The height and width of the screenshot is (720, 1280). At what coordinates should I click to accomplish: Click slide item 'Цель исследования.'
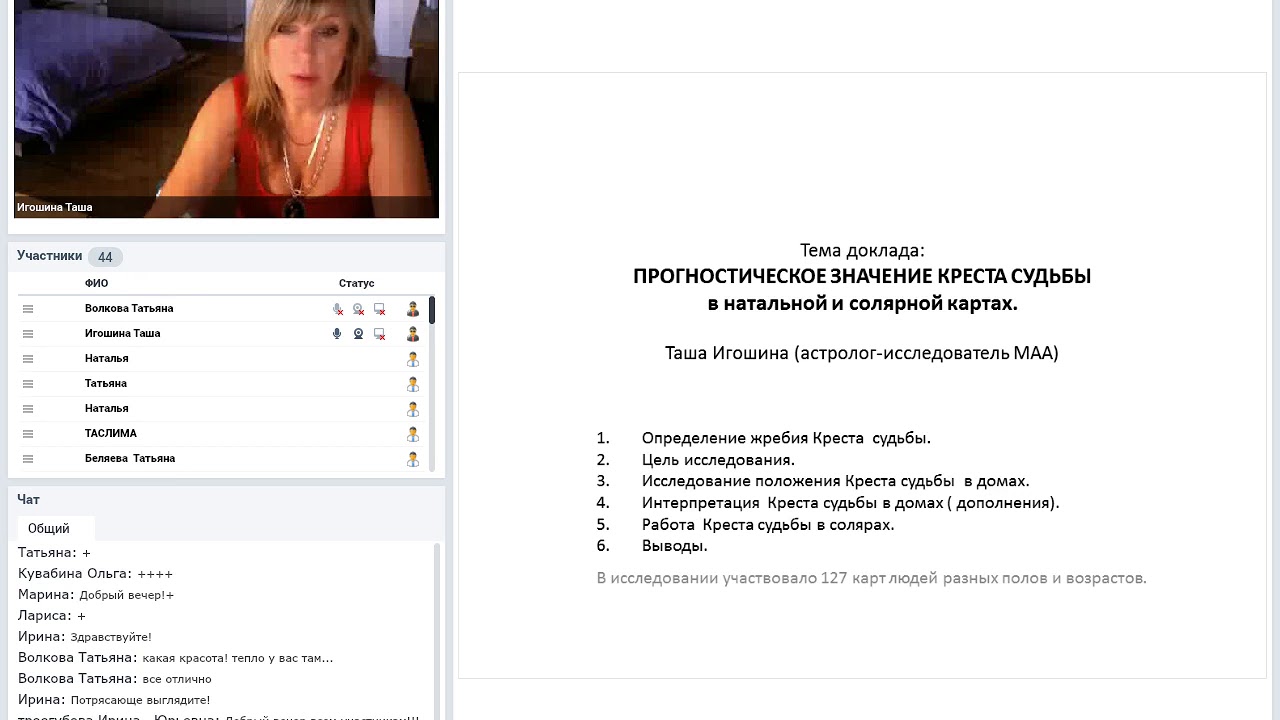coord(718,460)
